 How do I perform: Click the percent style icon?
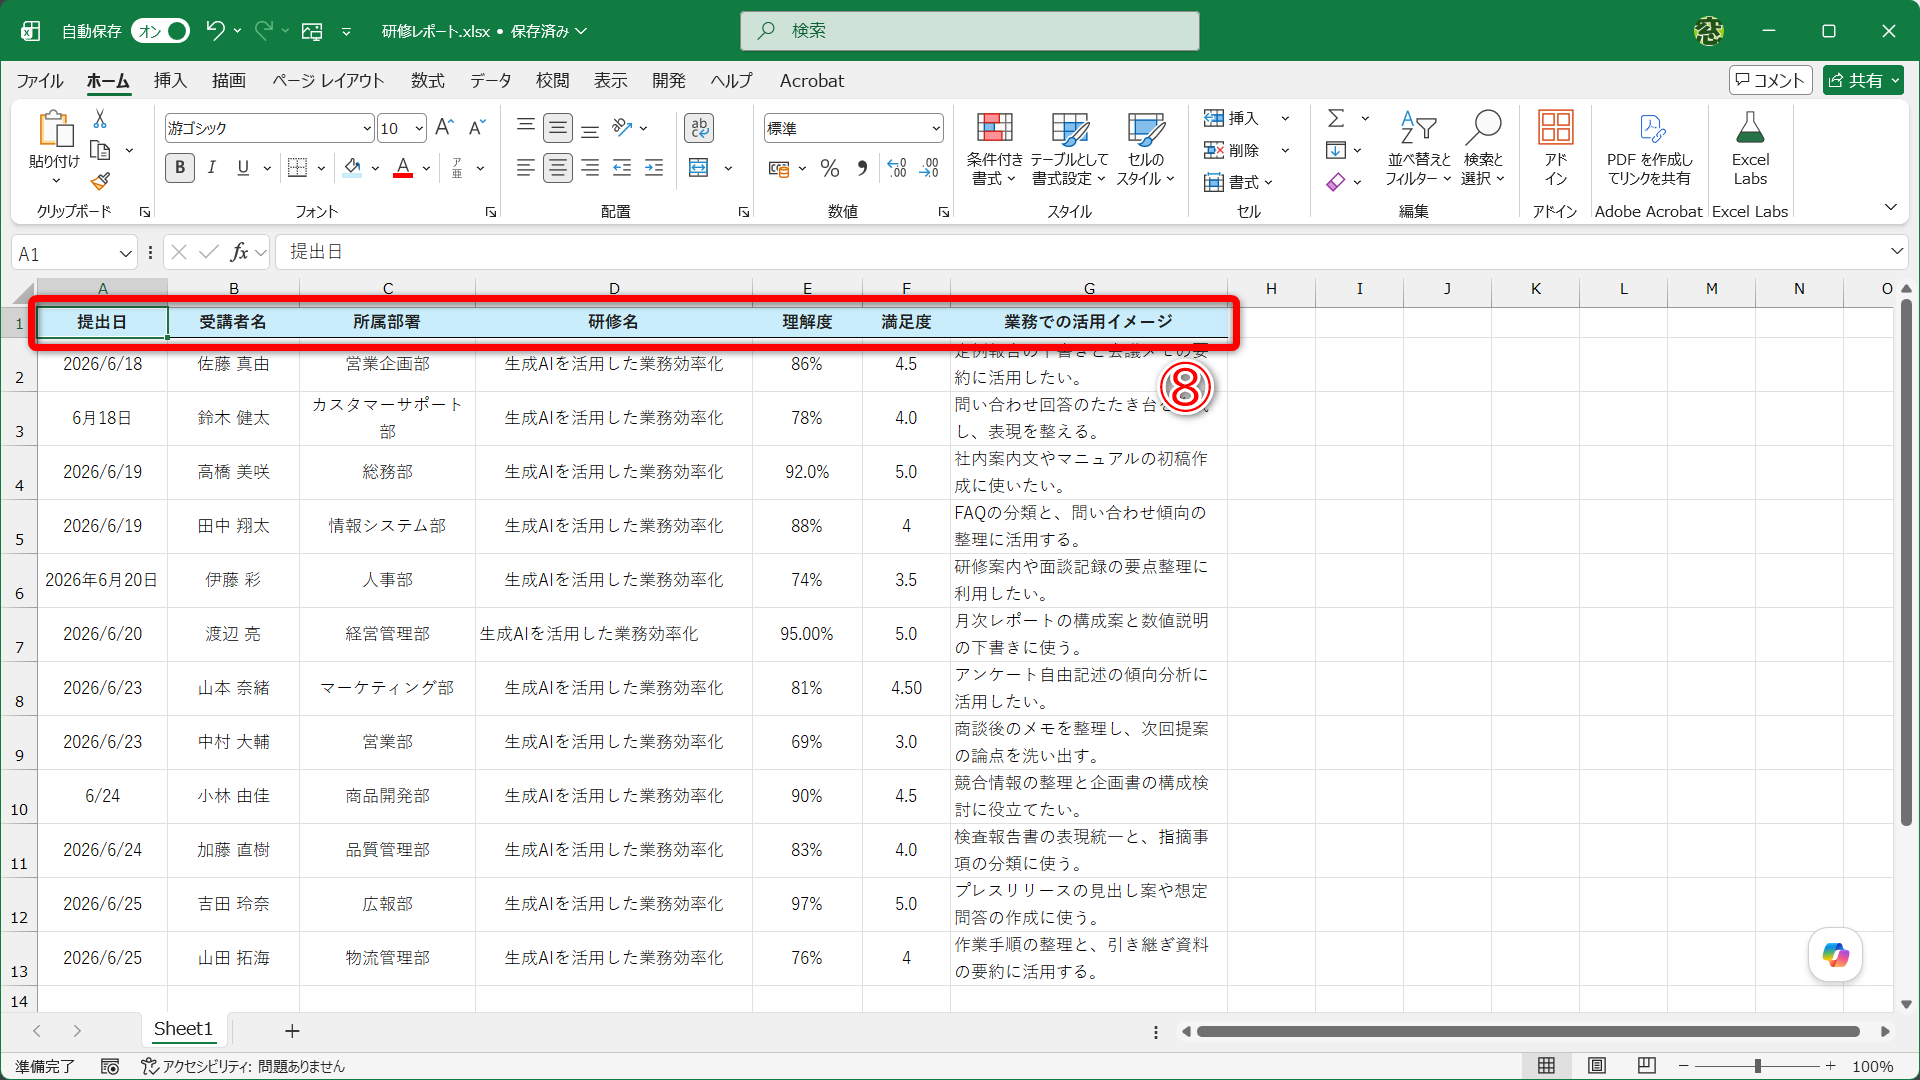830,168
